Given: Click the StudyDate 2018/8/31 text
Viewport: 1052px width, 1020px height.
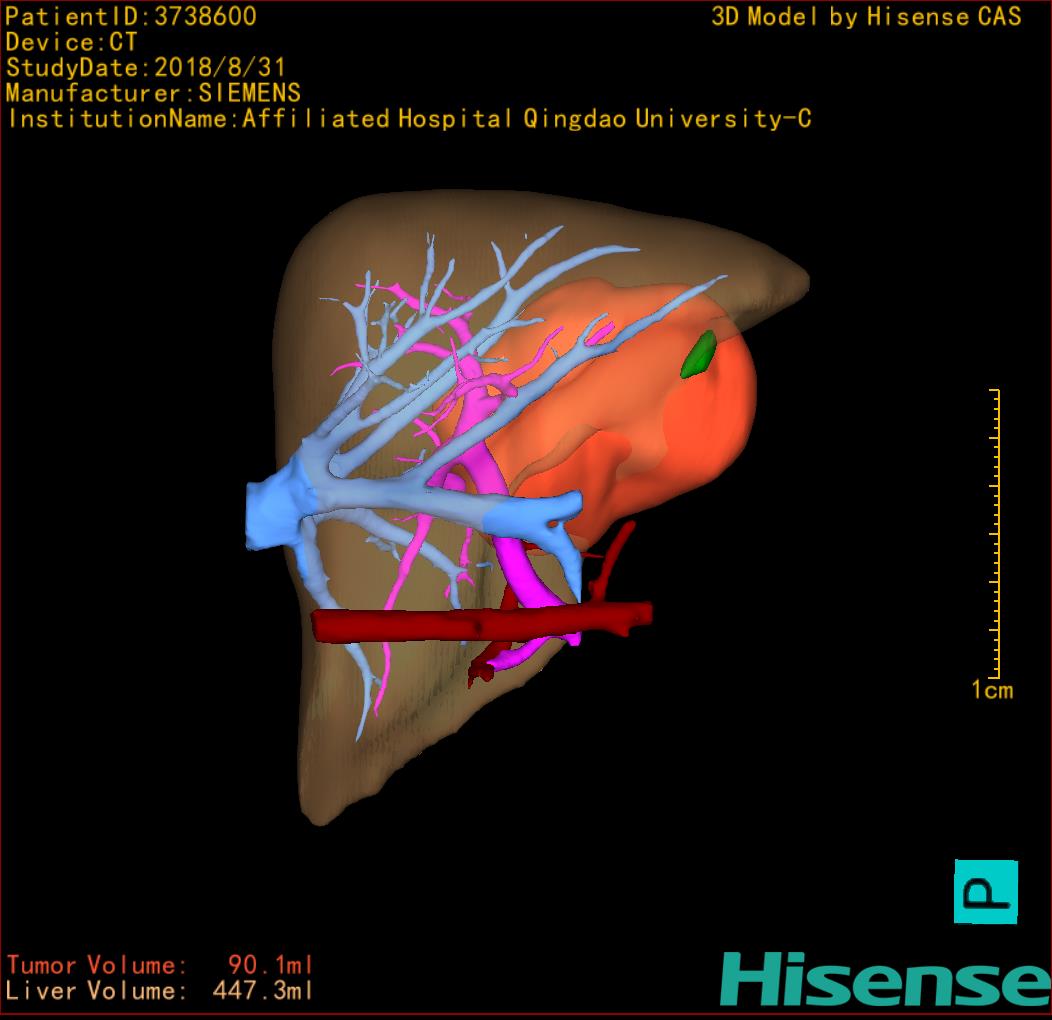Looking at the screenshot, I should point(146,68).
